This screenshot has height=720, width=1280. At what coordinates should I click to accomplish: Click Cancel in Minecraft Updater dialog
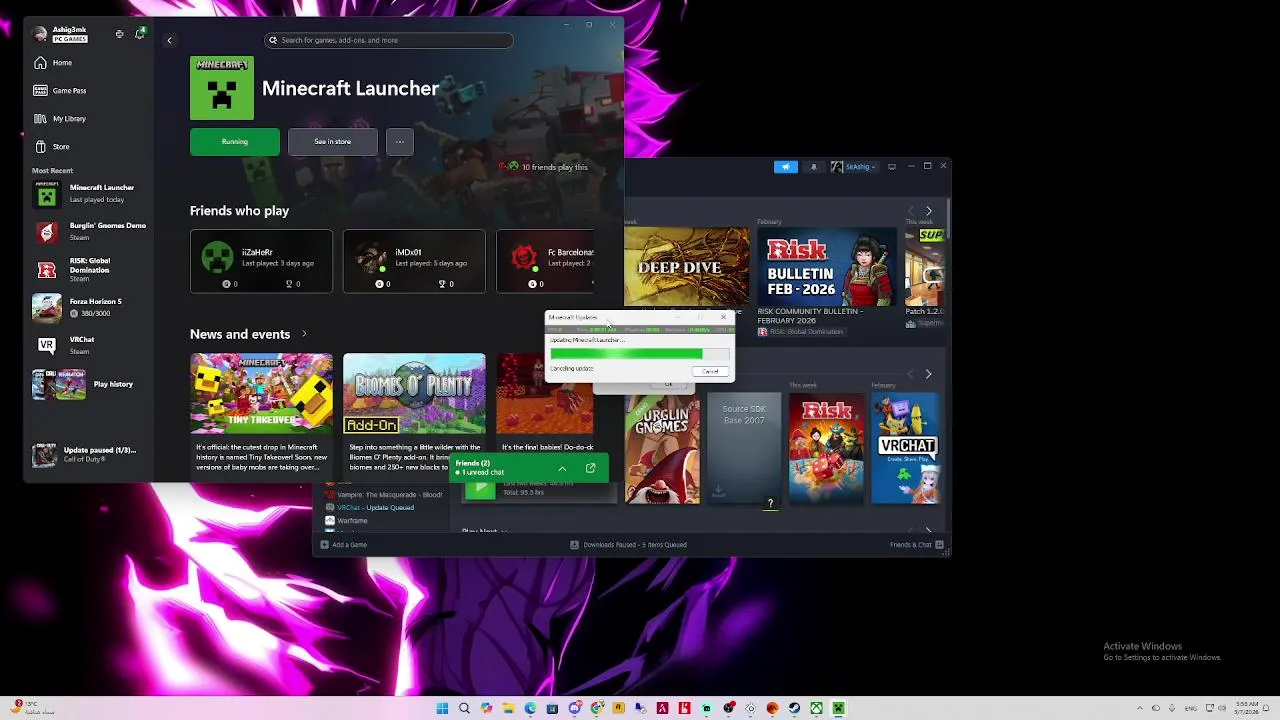(710, 371)
